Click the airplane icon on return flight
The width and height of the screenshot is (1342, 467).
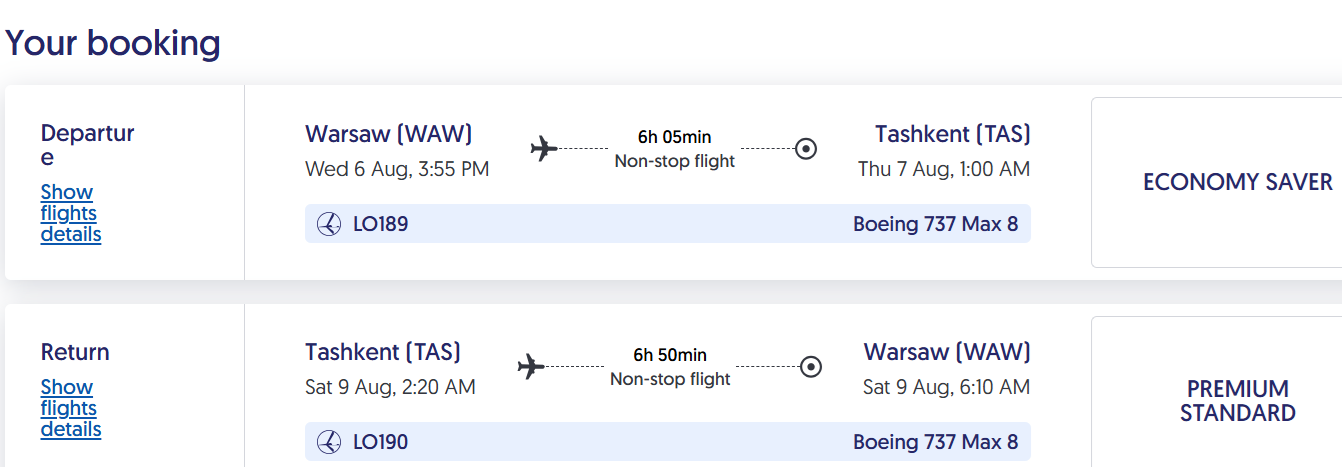point(532,367)
